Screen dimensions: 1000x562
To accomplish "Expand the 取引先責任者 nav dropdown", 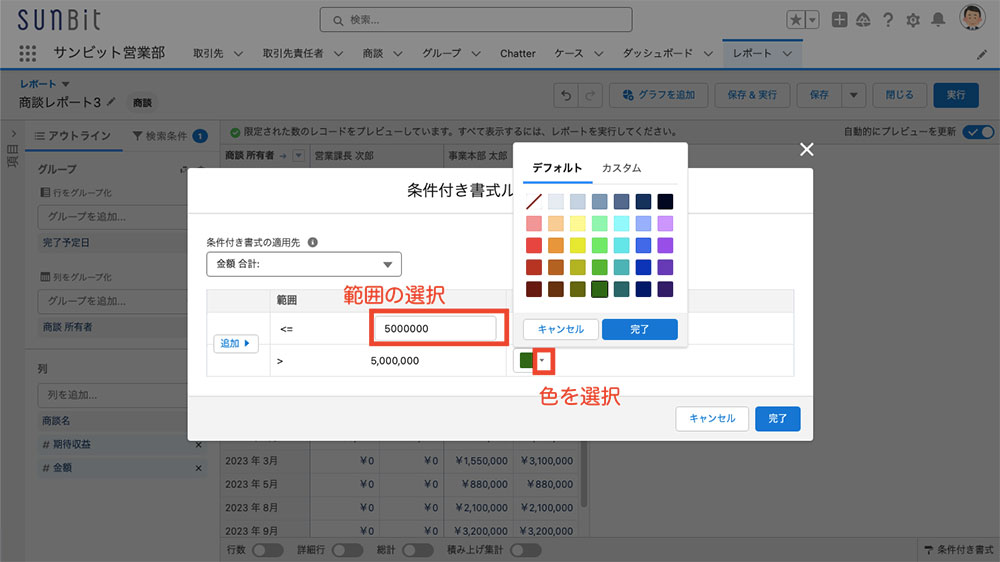I will 338,54.
